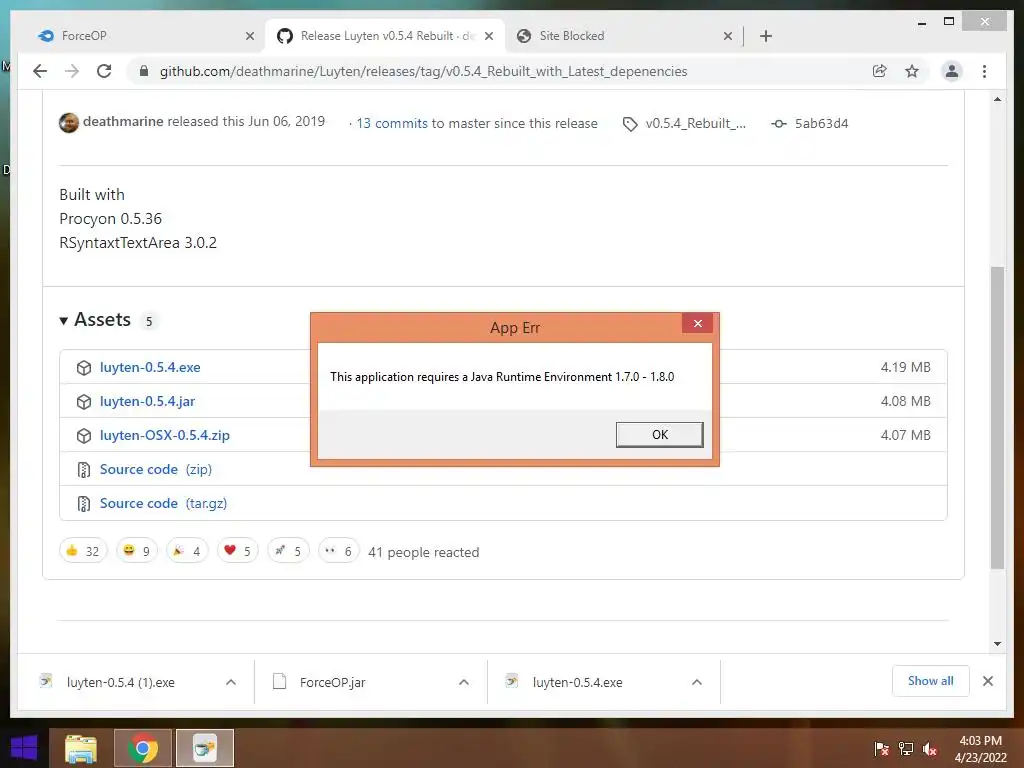Download luyten-OSX-0.5.4.zip asset
The width and height of the screenshot is (1024, 768).
click(x=165, y=435)
